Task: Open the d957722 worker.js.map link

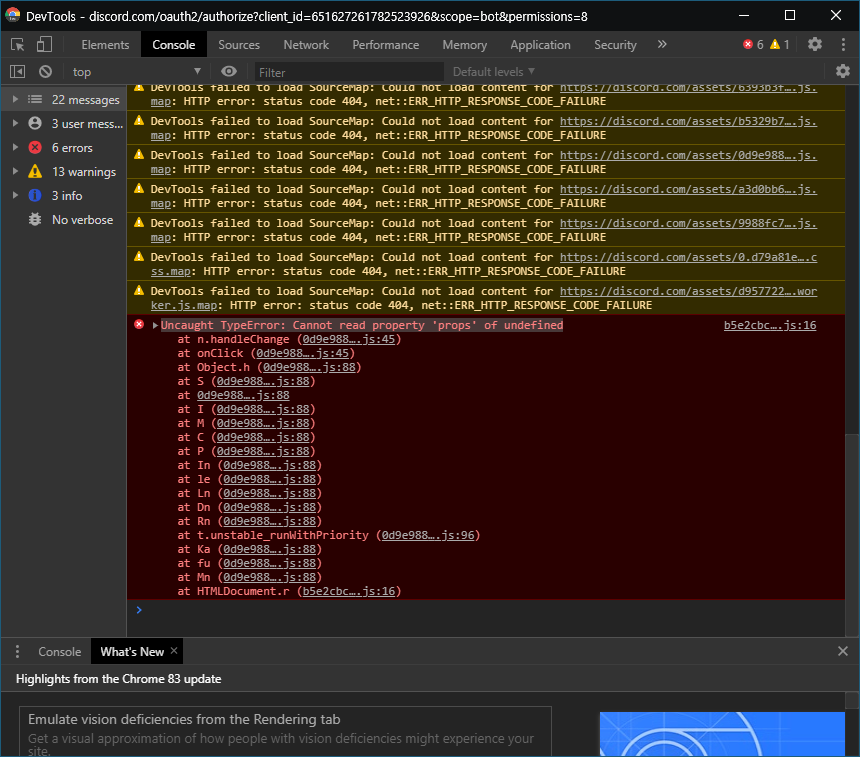Action: click(688, 291)
